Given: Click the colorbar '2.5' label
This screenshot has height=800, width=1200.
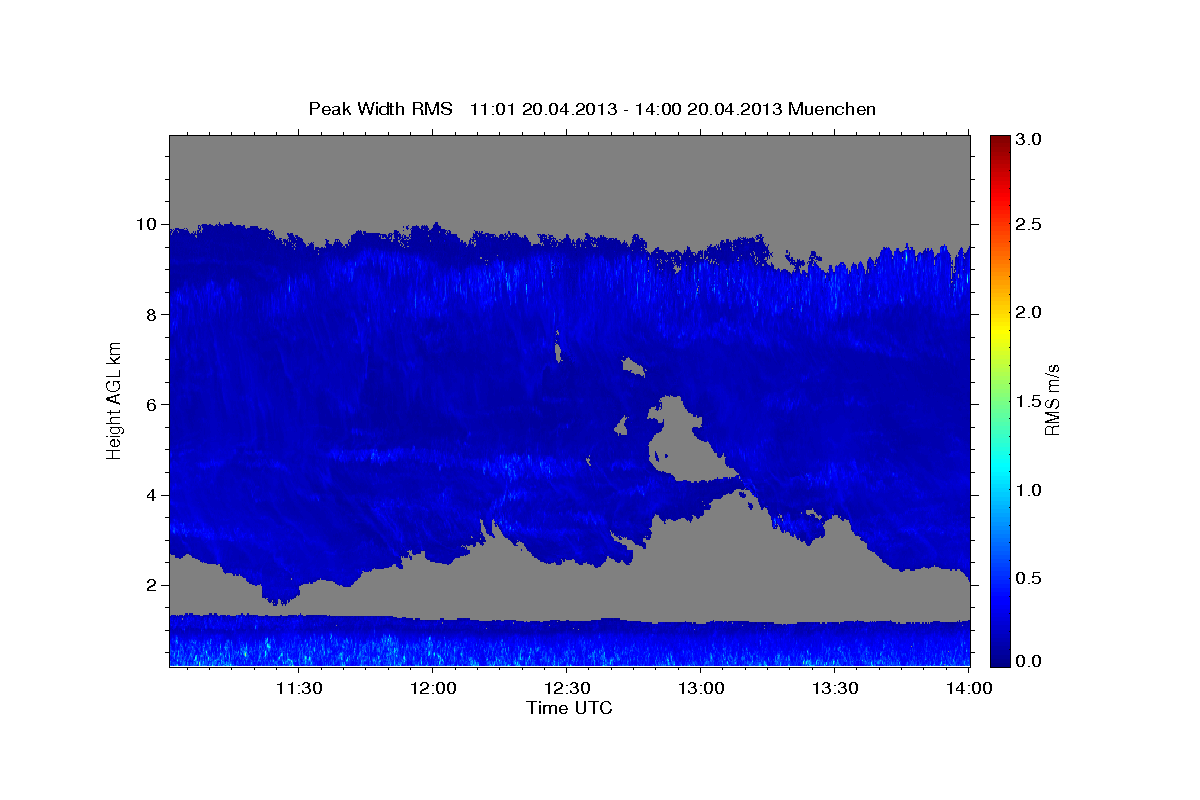Looking at the screenshot, I should point(1030,224).
